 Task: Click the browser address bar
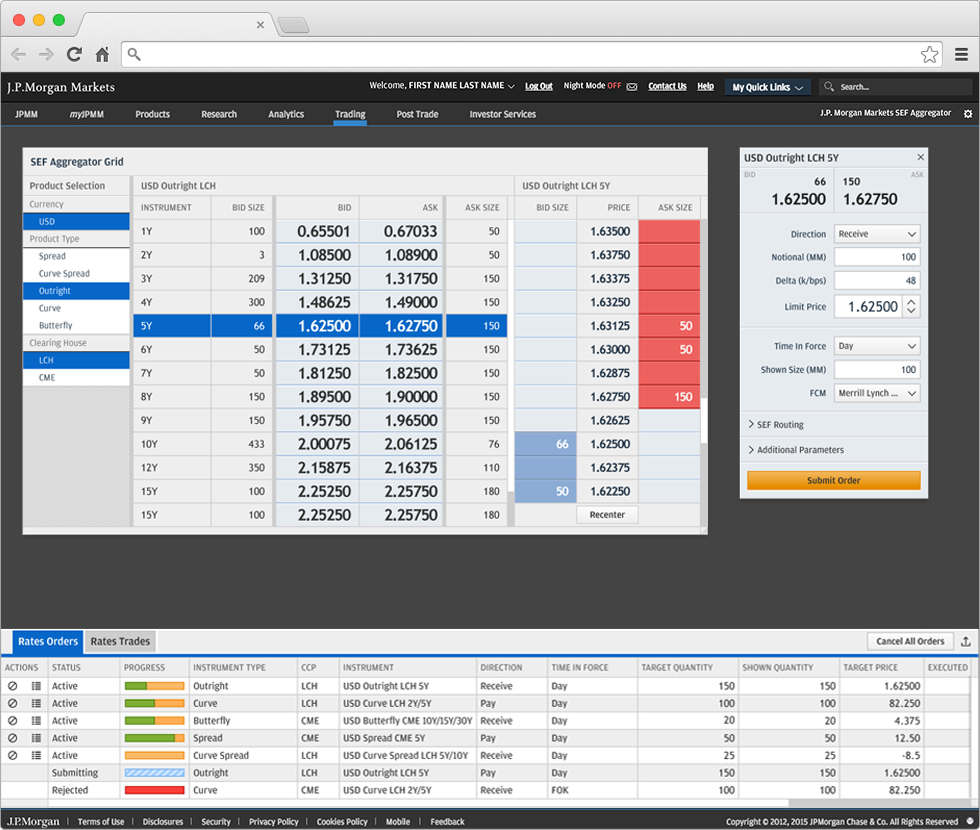531,54
